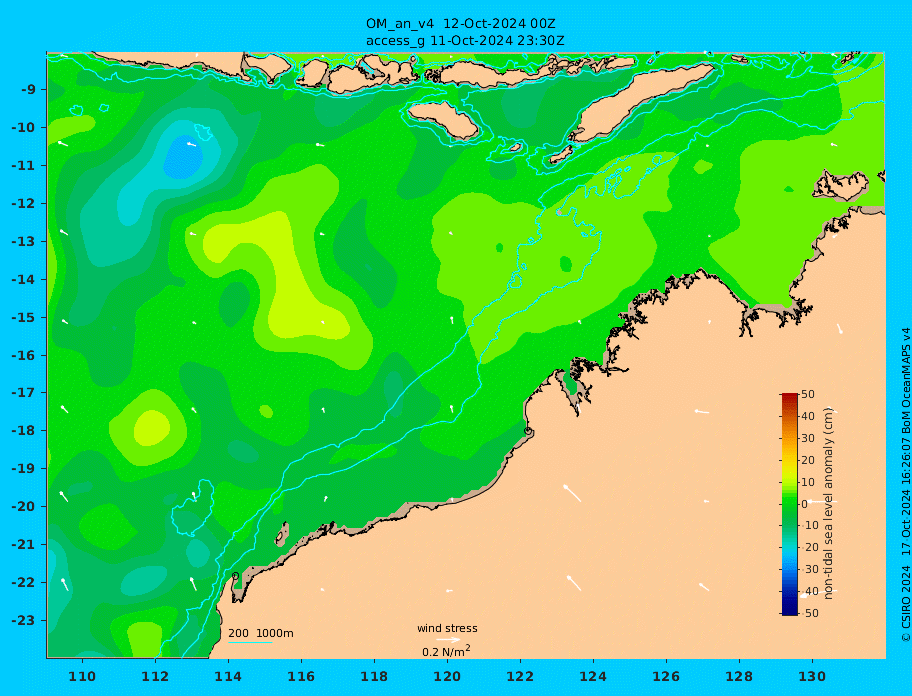The height and width of the screenshot is (696, 912).
Task: Click the latitude label "-14"
Action: [x=24, y=280]
